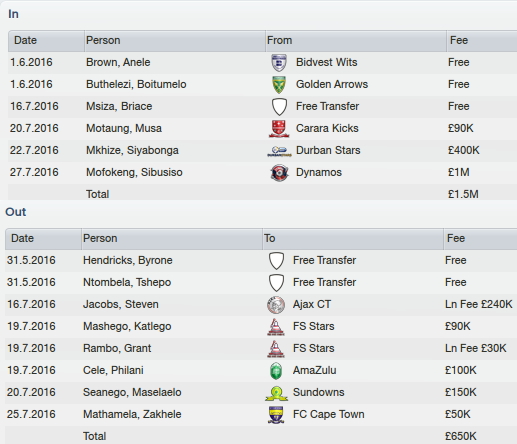Click the Carara Kicks club crest

(x=279, y=129)
